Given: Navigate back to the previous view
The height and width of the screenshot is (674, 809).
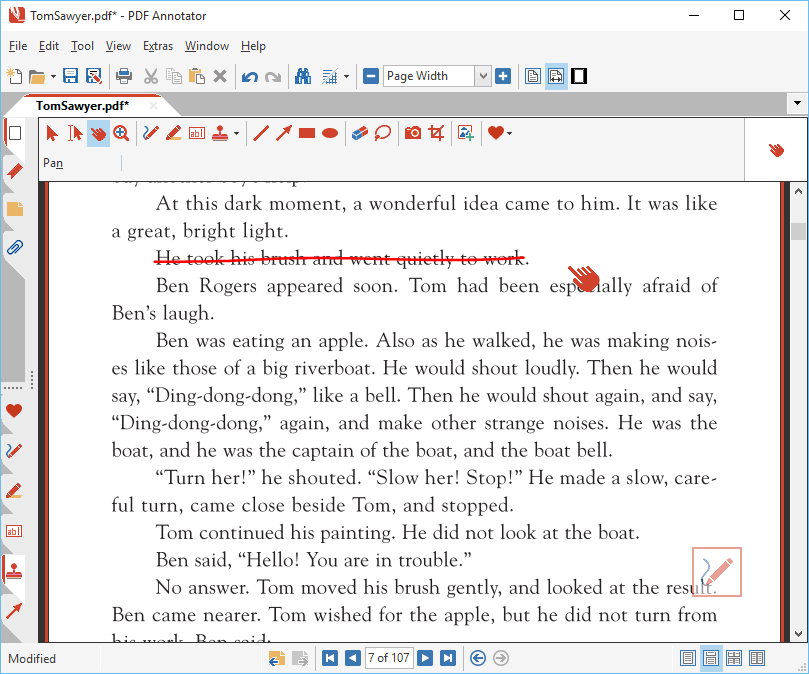Looking at the screenshot, I should (x=478, y=658).
